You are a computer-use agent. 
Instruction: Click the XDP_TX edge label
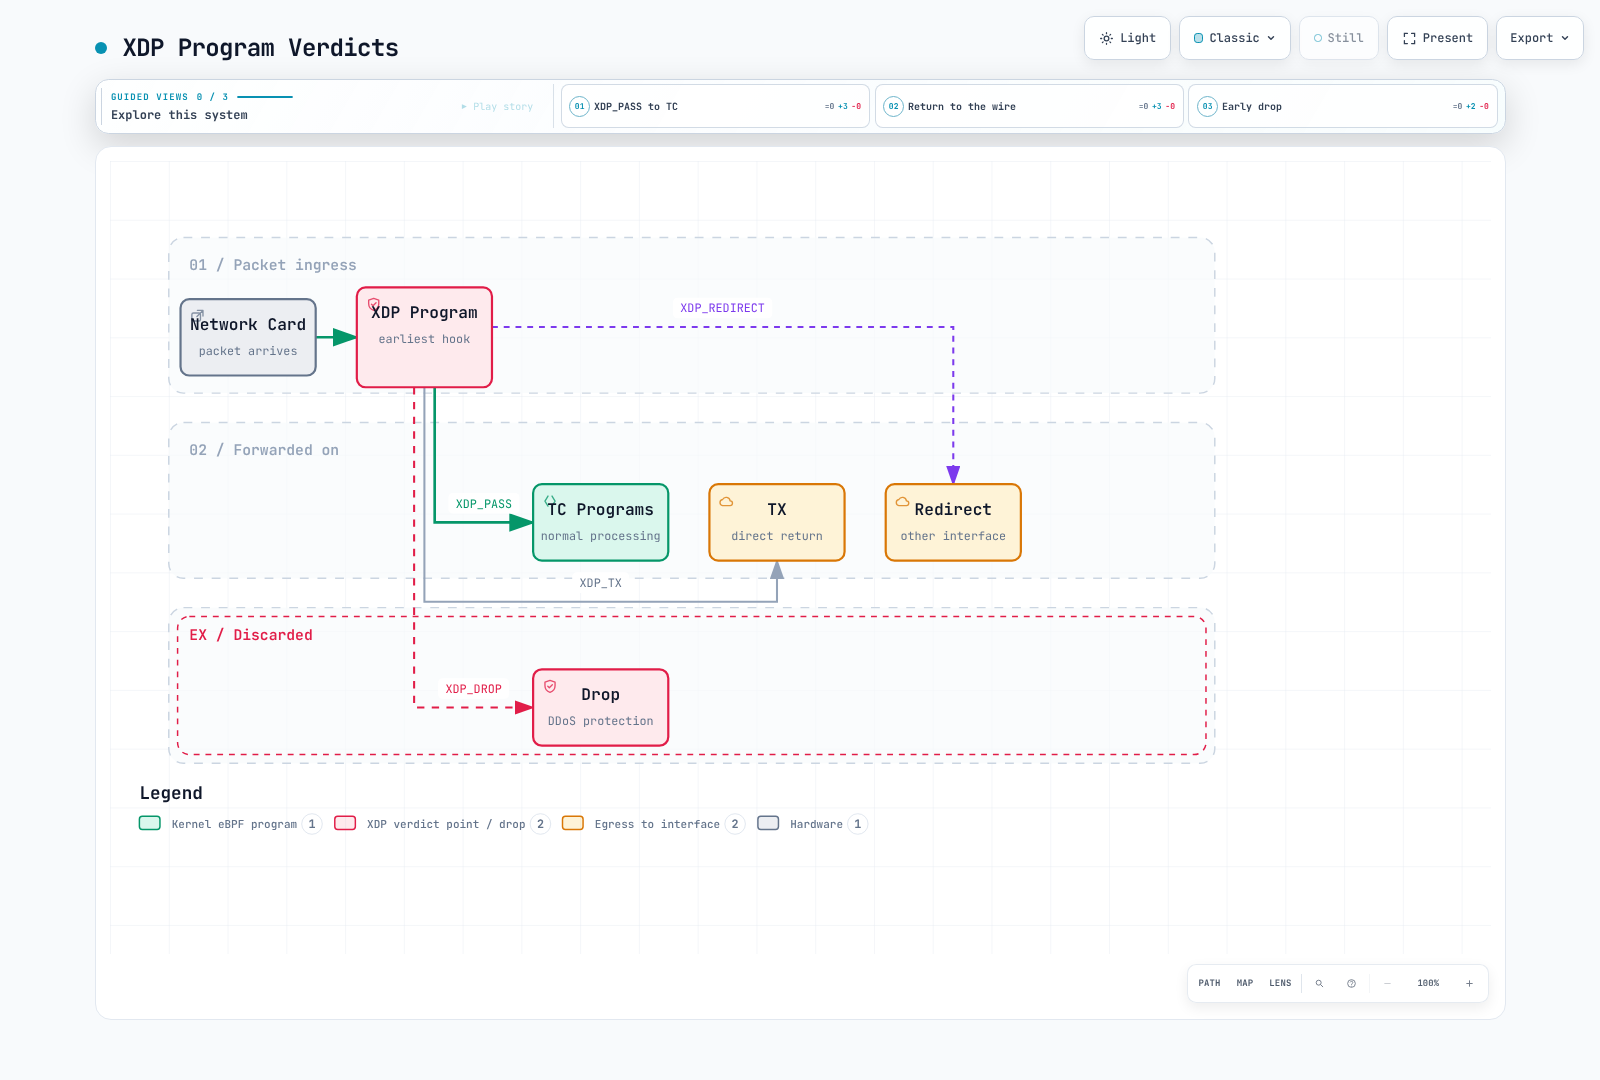(600, 583)
